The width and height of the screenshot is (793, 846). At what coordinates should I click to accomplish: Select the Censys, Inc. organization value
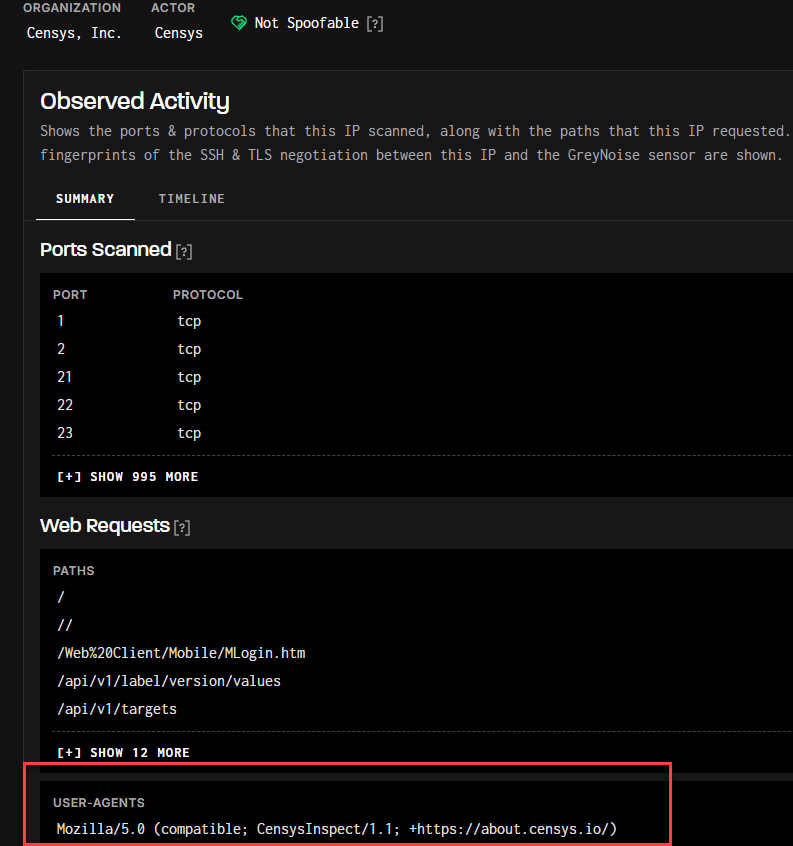coord(74,33)
